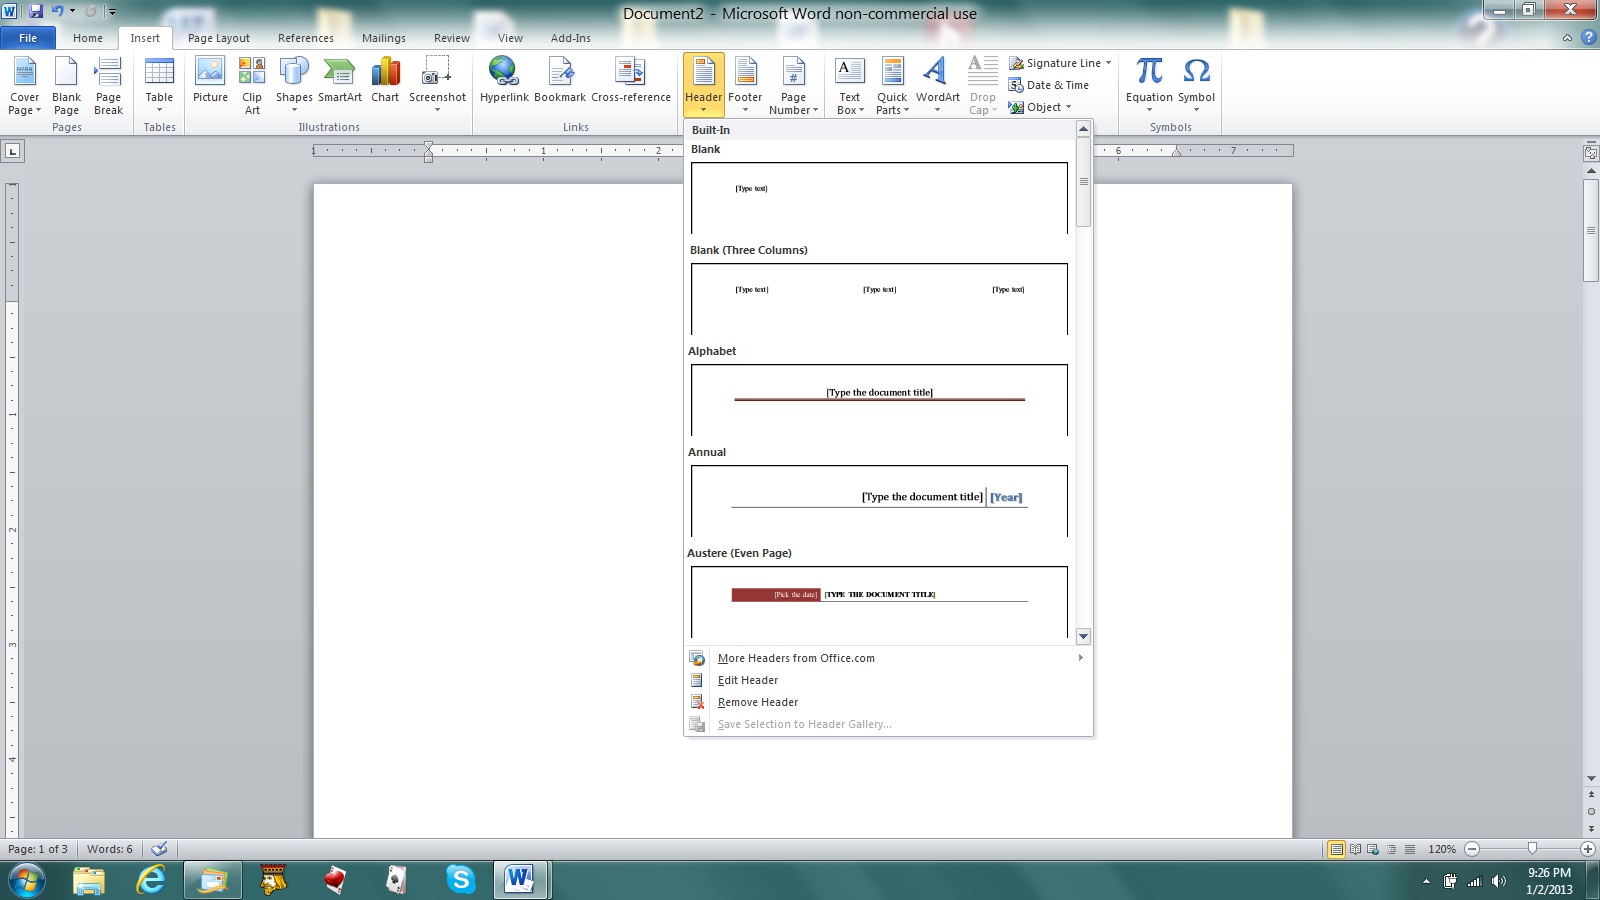Screen dimensions: 1600x900
Task: Switch to the References tab
Action: coord(306,38)
